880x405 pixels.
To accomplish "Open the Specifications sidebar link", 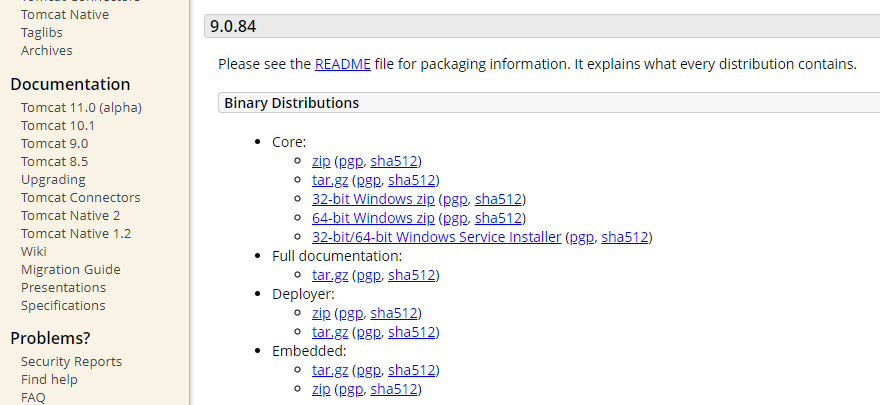I will coord(63,305).
